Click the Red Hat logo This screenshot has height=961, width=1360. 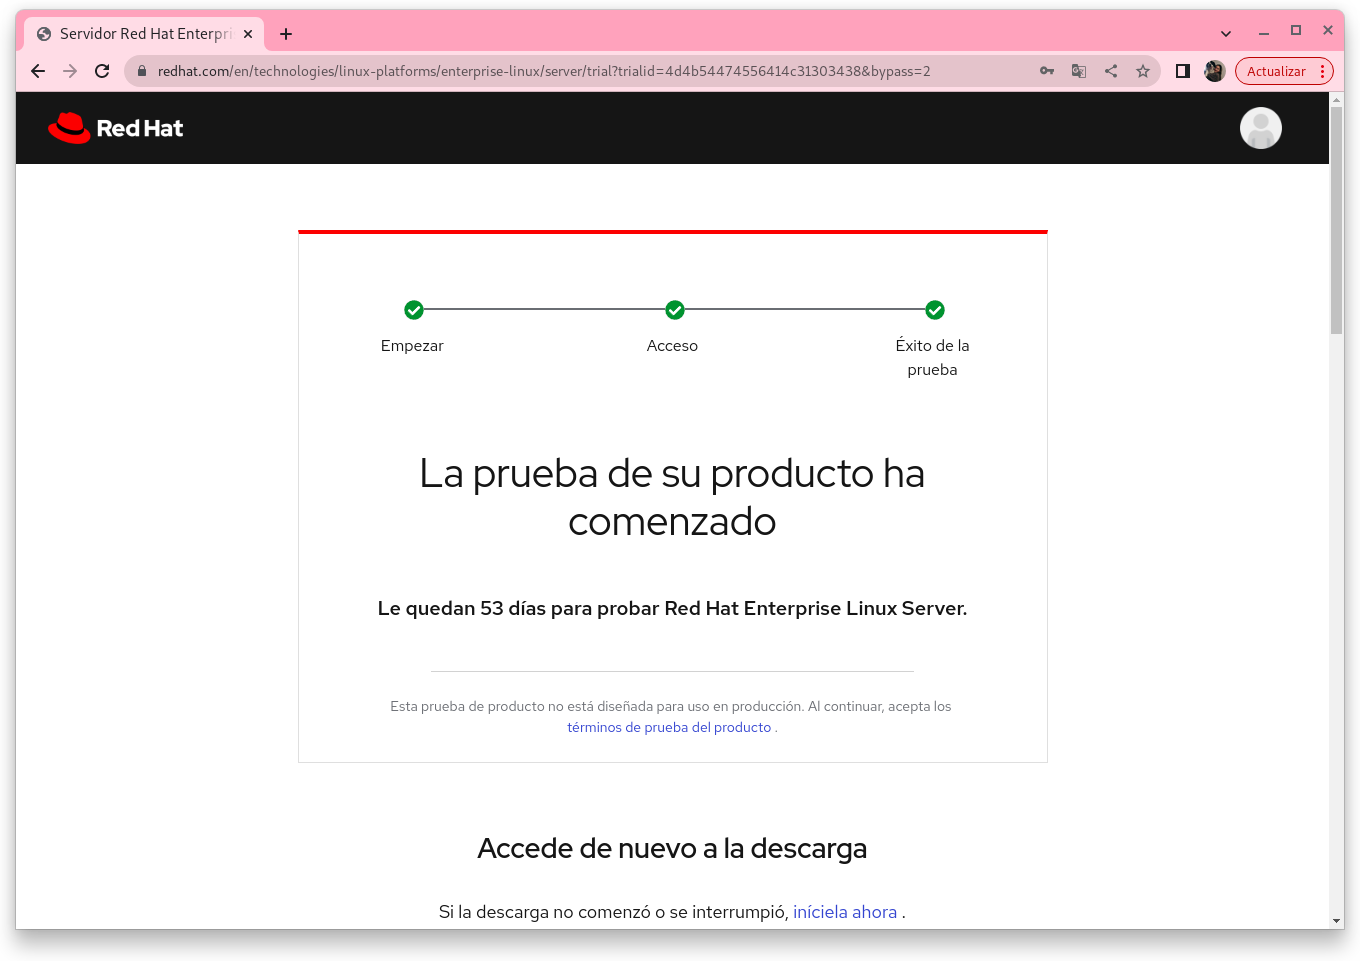[116, 128]
